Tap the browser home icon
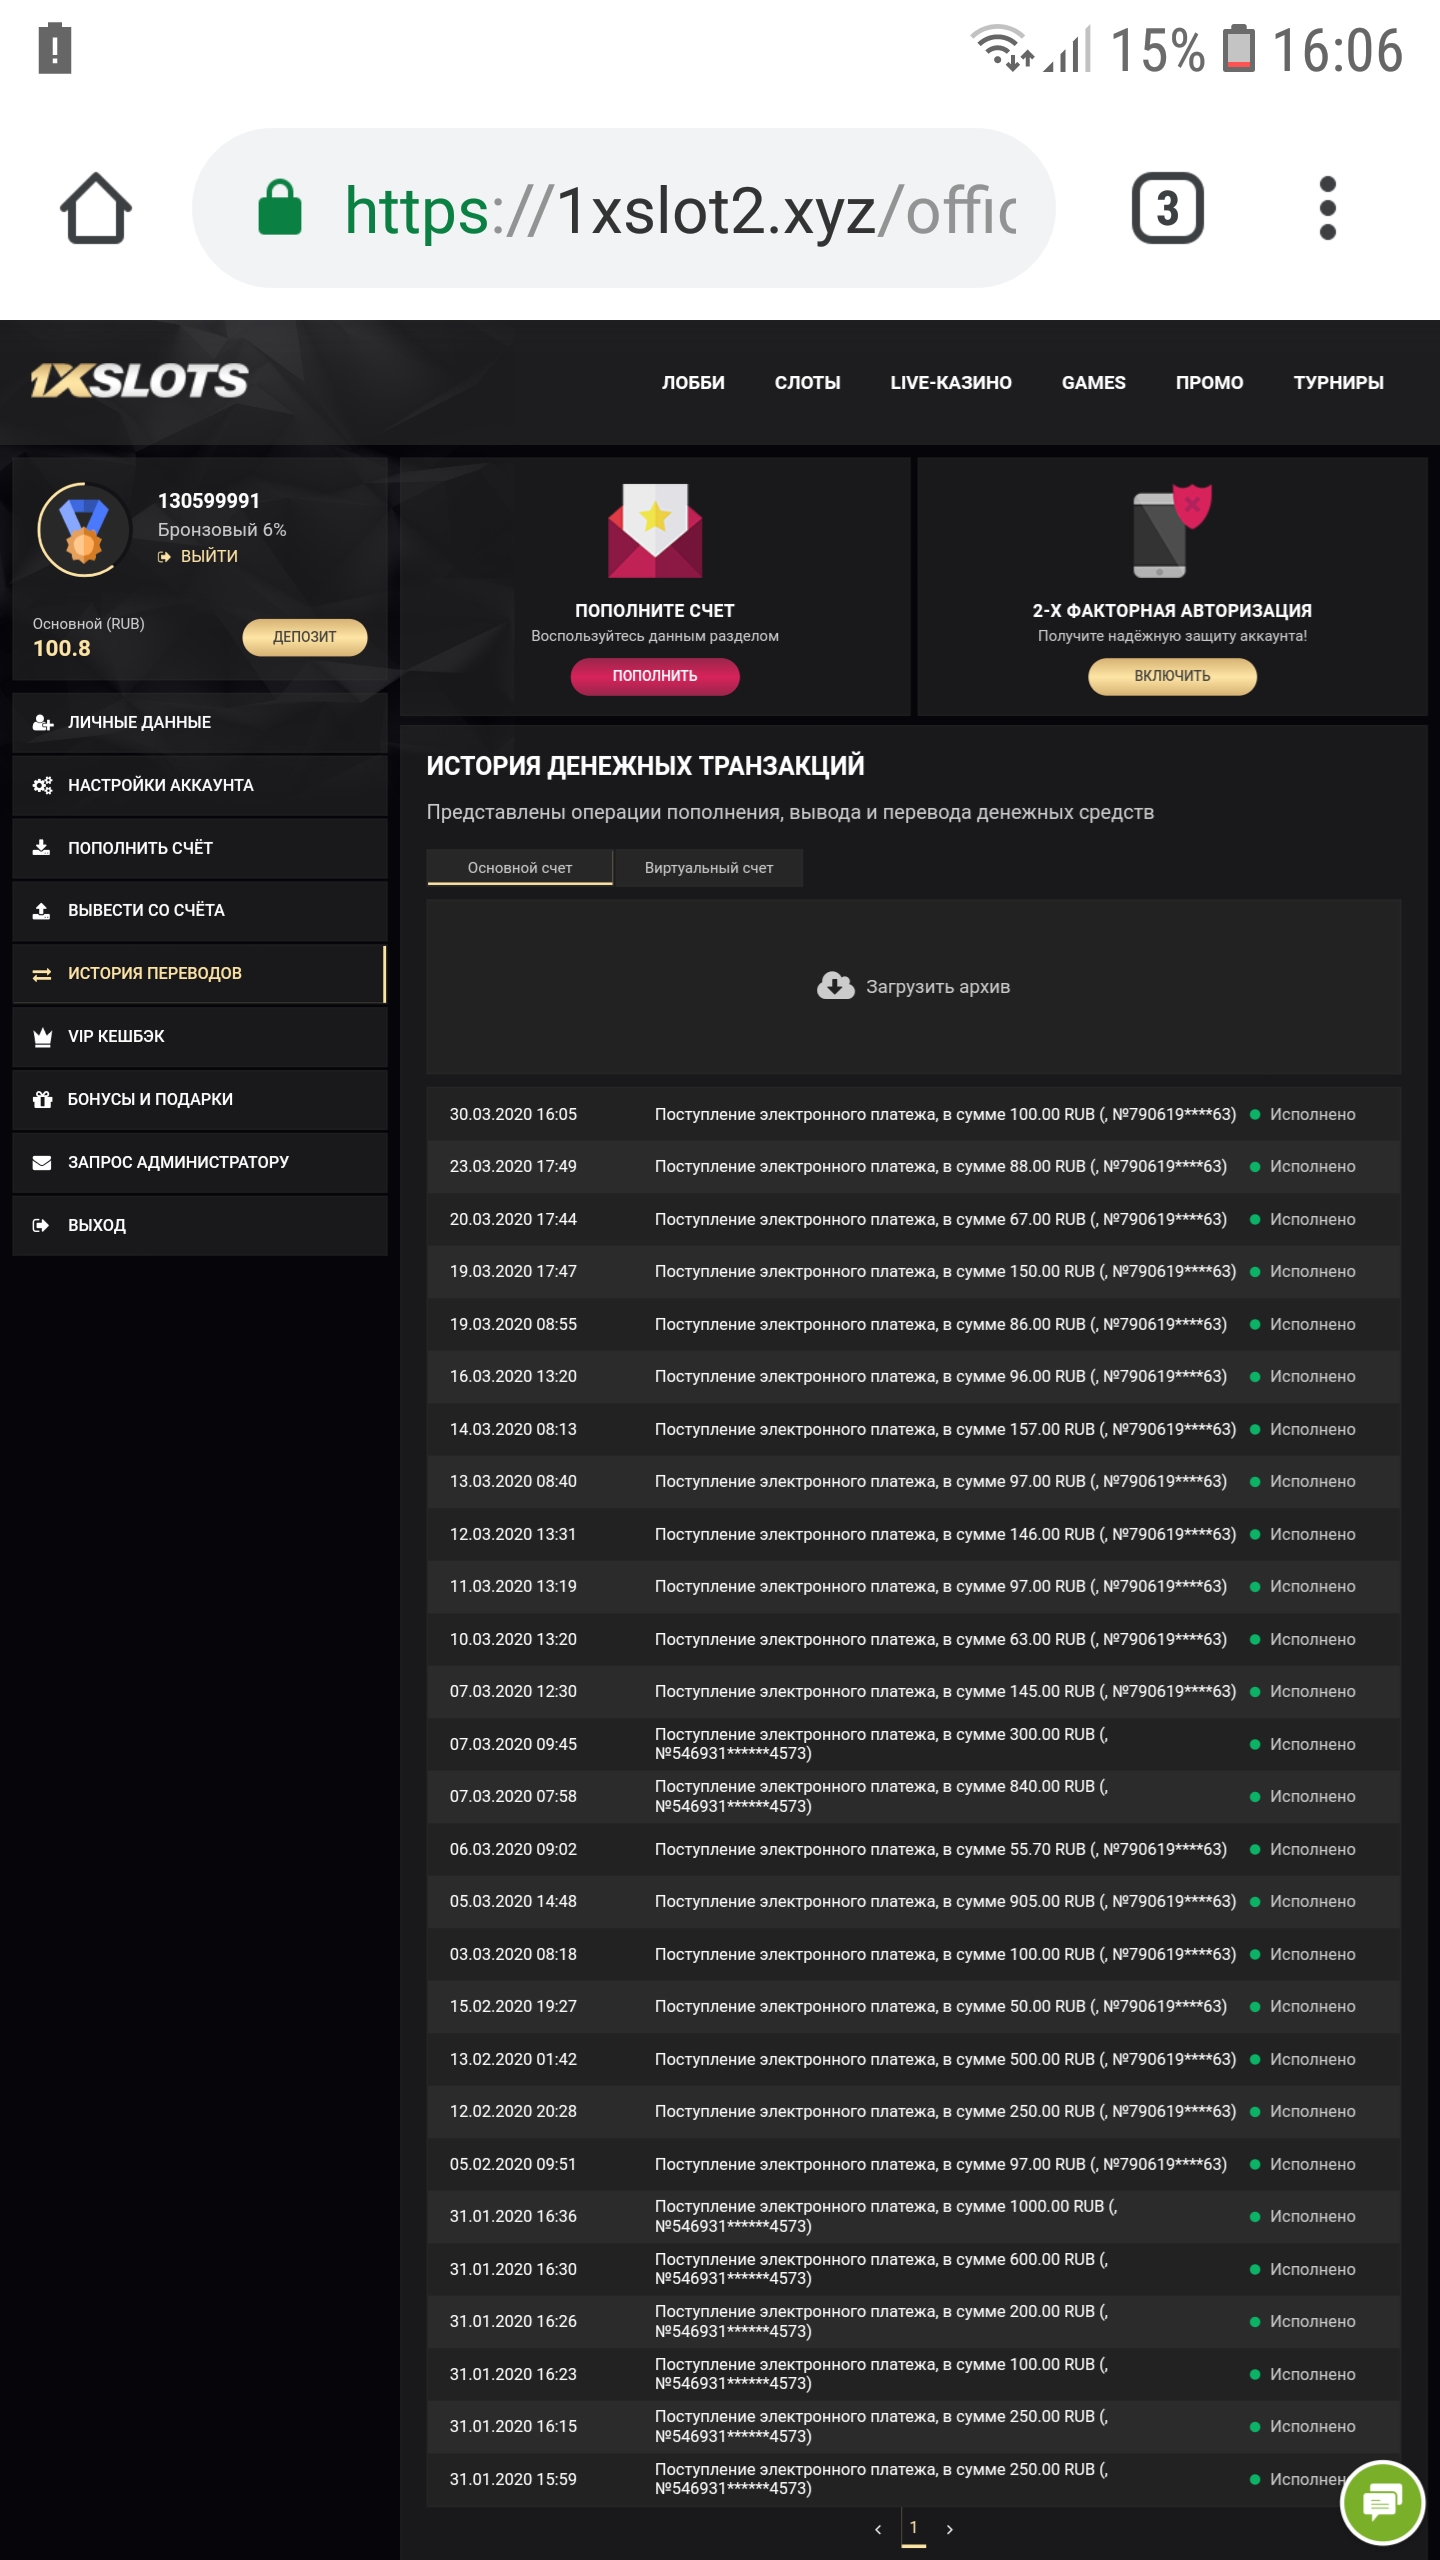 pyautogui.click(x=96, y=208)
